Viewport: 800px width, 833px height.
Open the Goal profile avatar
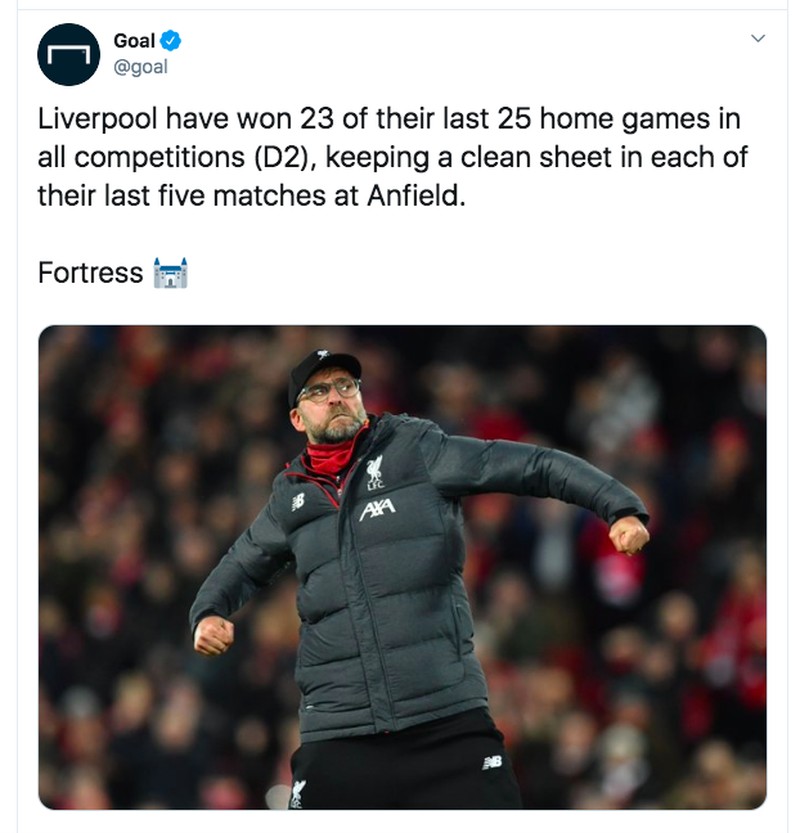point(69,54)
